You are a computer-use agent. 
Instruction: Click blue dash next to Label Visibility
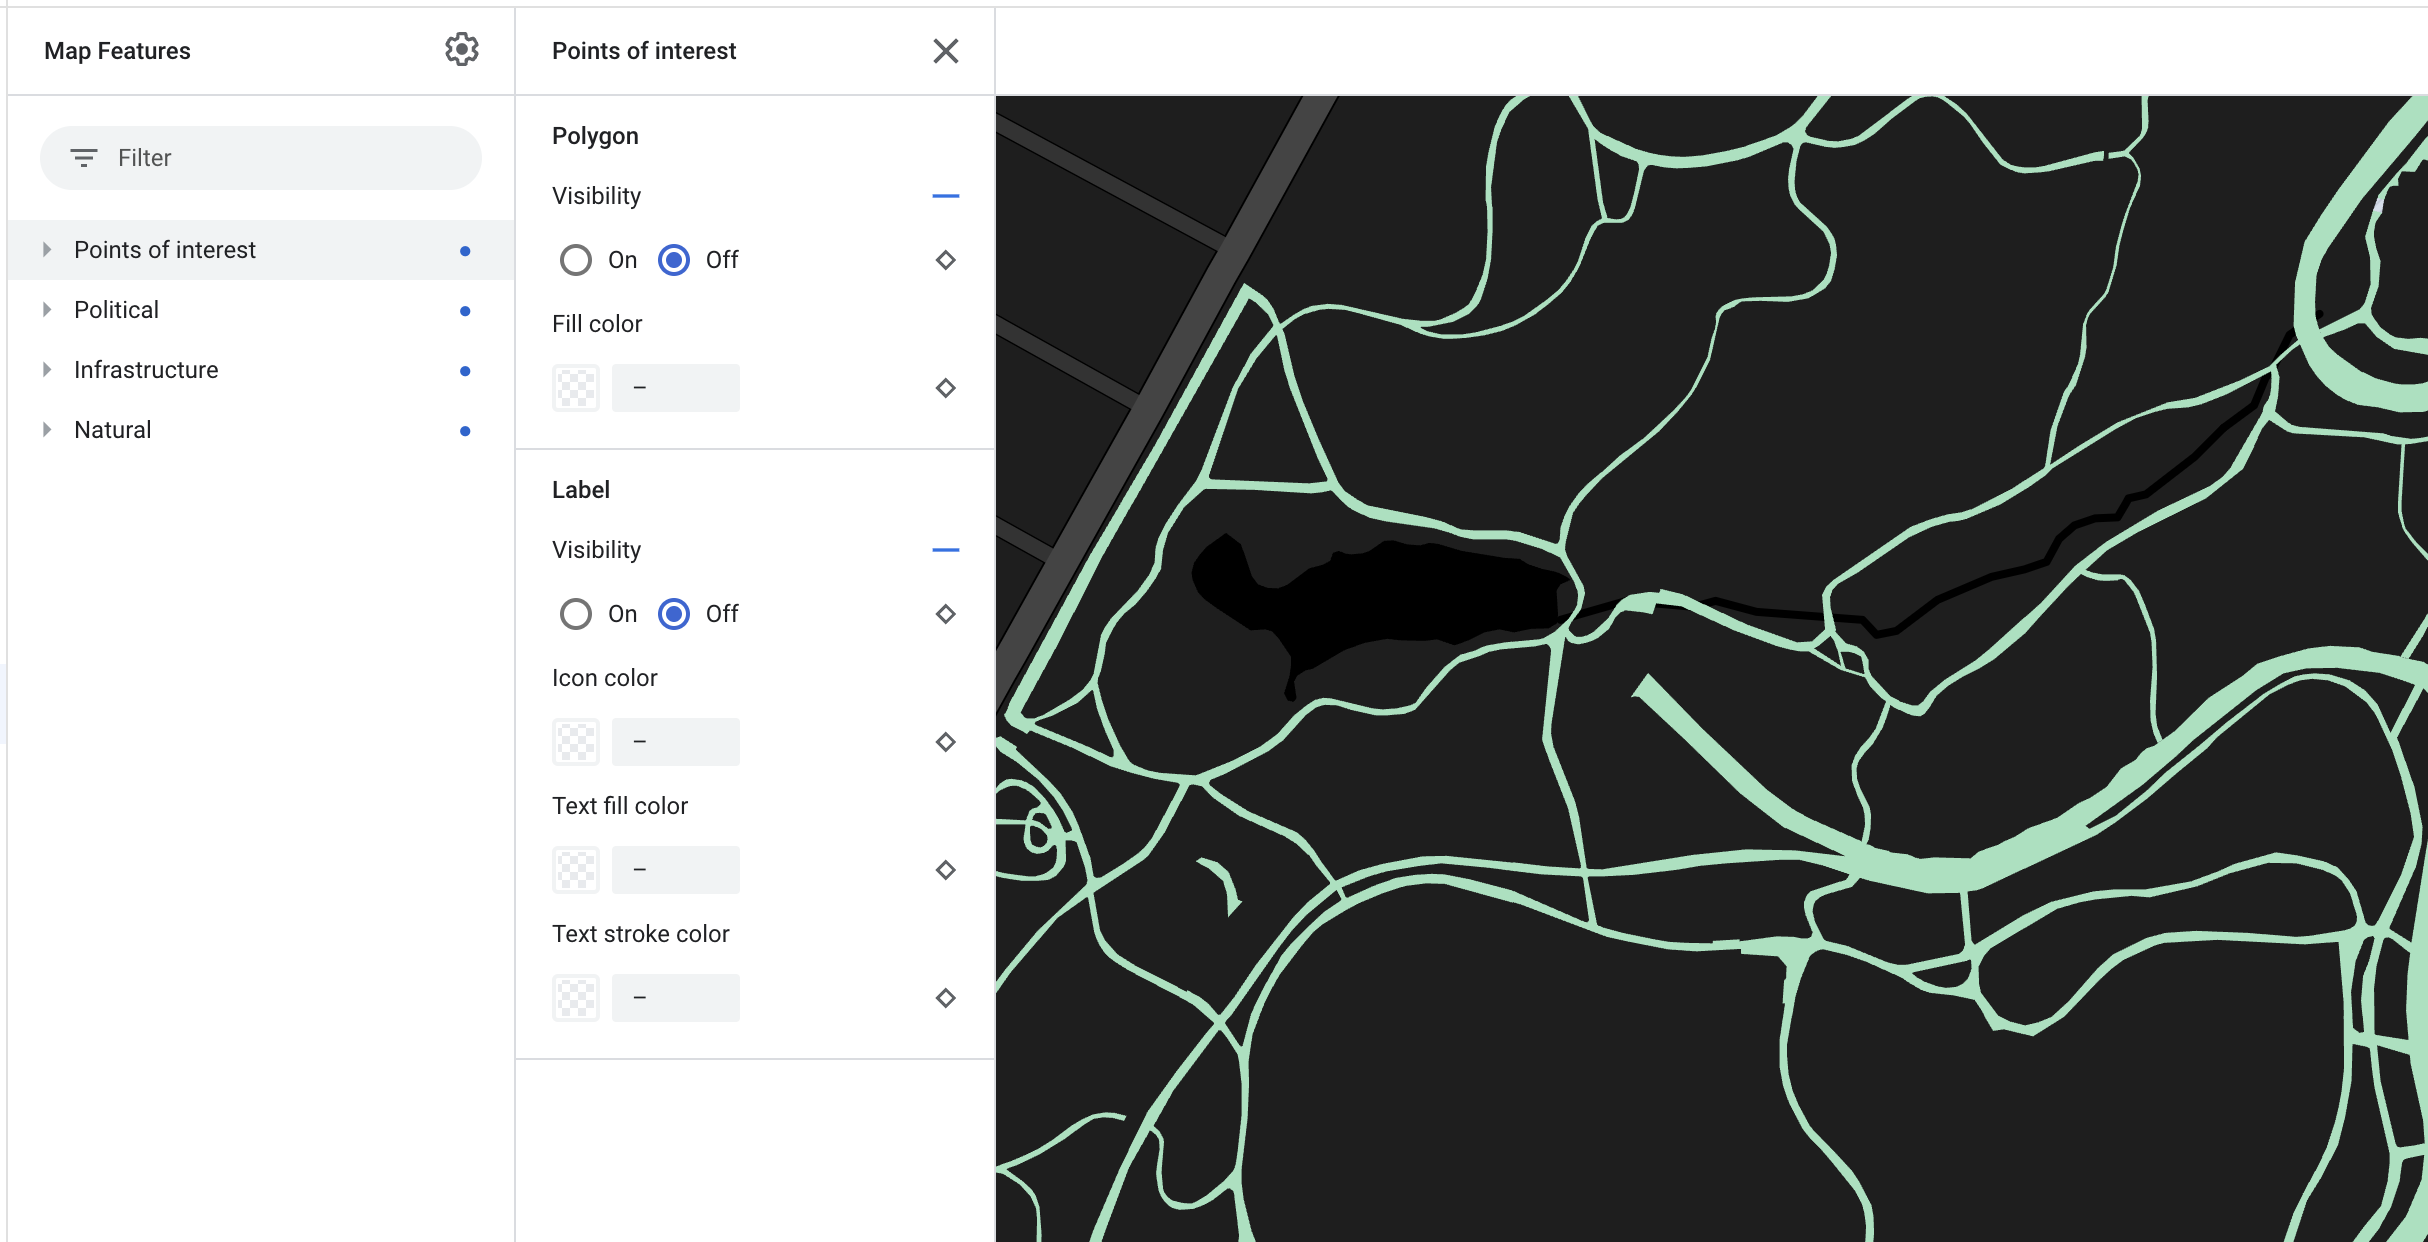(x=945, y=550)
